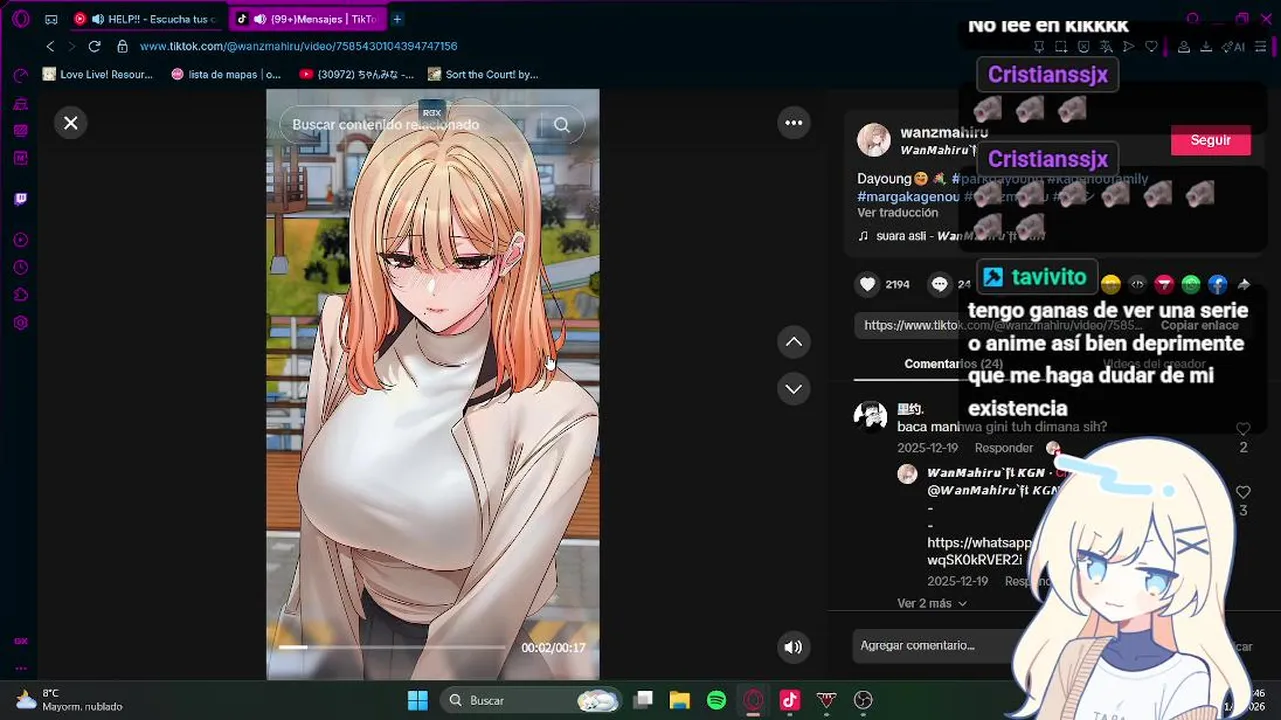
Task: Reload the TikTok page
Action: tap(94, 46)
